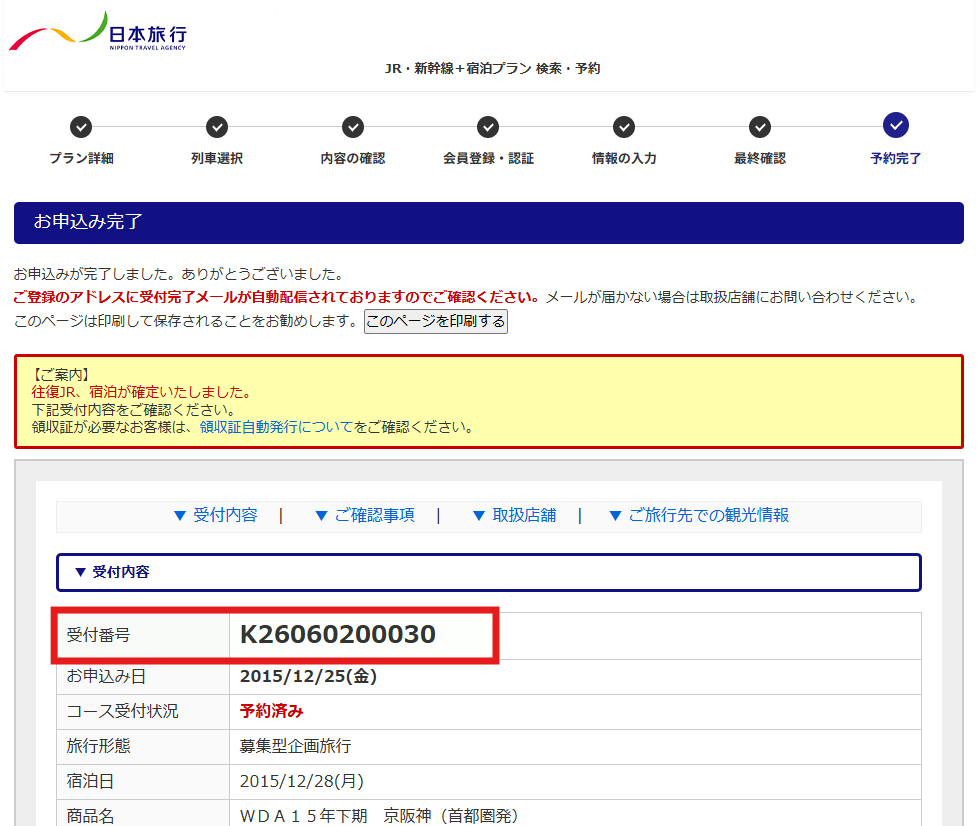Click reservation number K26060200030

[x=338, y=635]
